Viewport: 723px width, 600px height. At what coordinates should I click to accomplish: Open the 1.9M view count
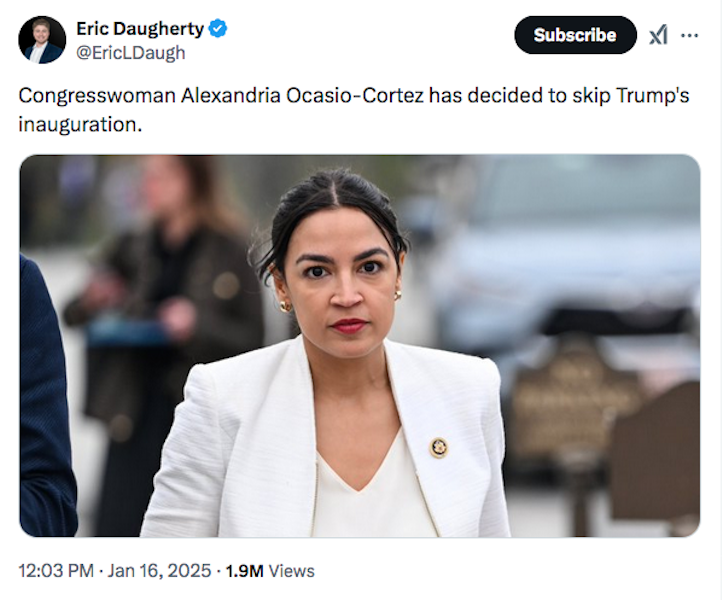(244, 571)
